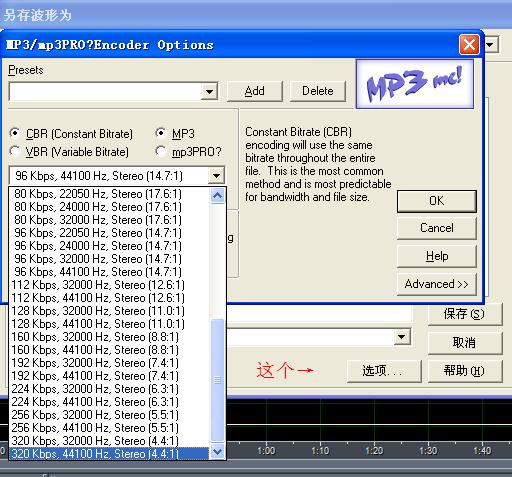Click the 1:00 marker on the timeline ruler
Viewport: 512px width, 477px height.
pyautogui.click(x=266, y=451)
